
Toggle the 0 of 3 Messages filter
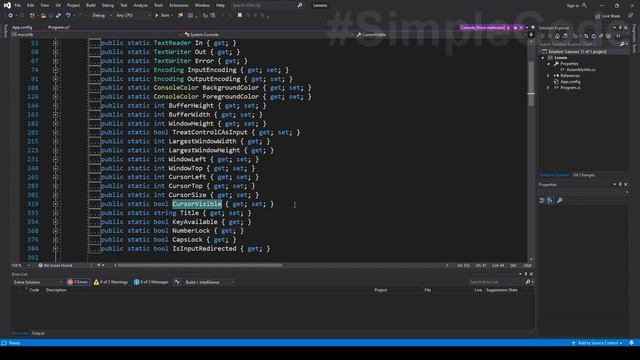[151, 282]
